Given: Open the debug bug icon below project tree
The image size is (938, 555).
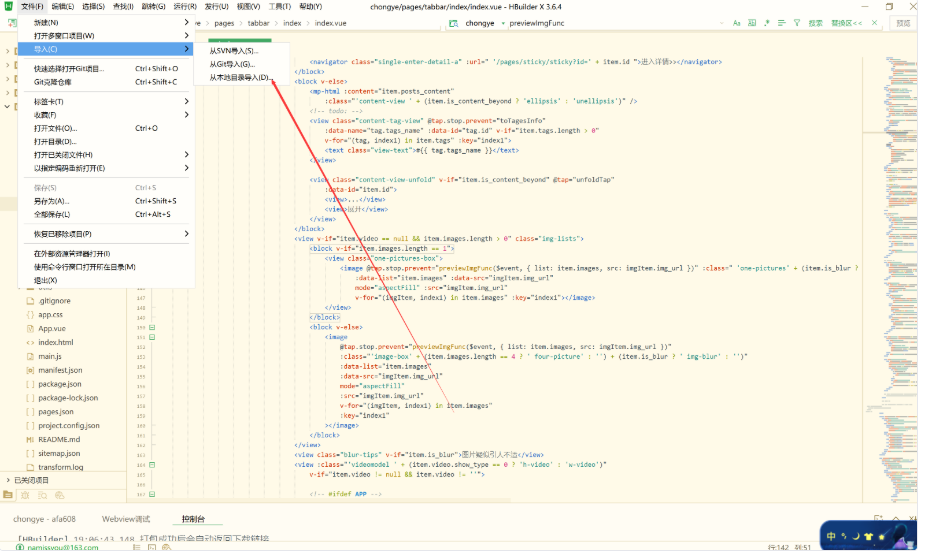Looking at the screenshot, I should coord(25,495).
